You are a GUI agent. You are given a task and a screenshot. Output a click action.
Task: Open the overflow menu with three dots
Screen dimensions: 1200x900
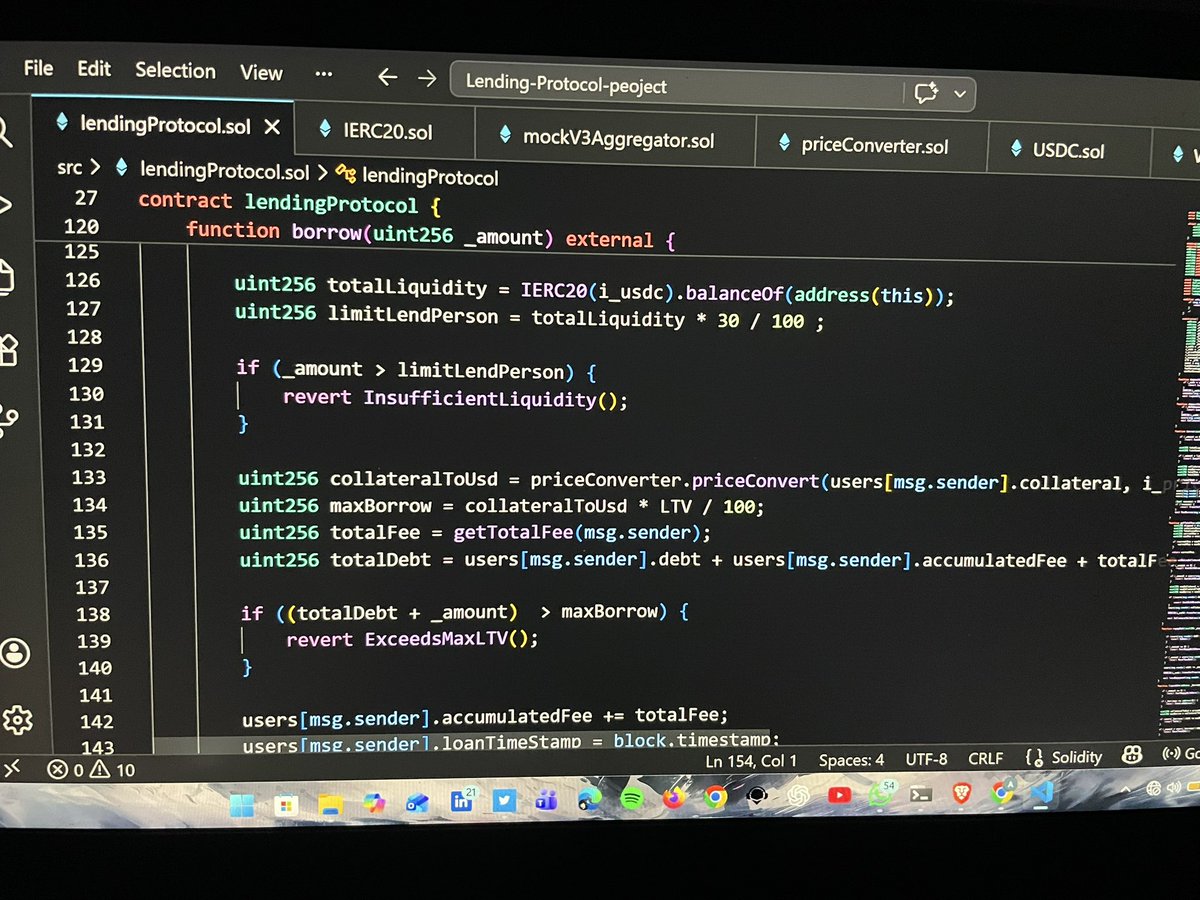[x=323, y=73]
